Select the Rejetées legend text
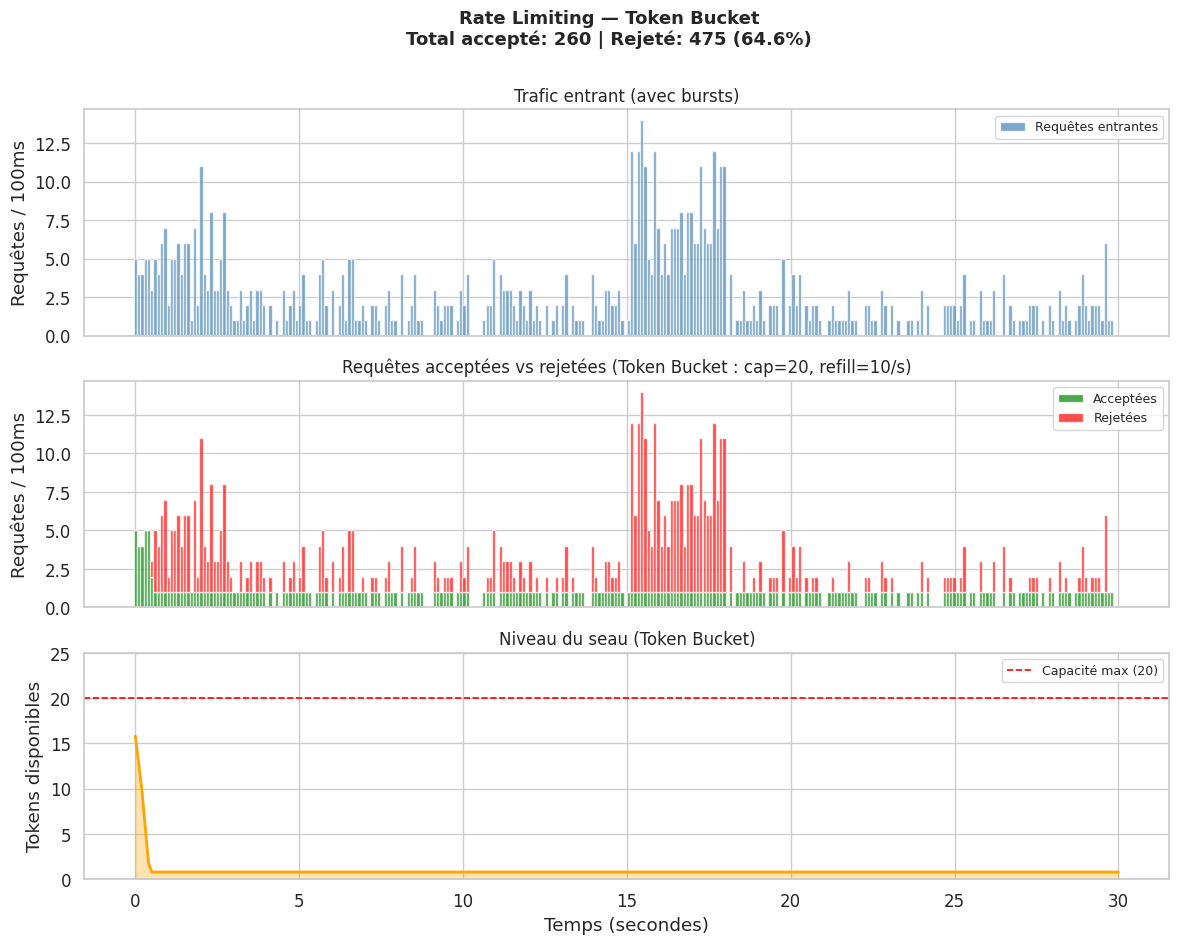1179x944 pixels. click(1120, 418)
